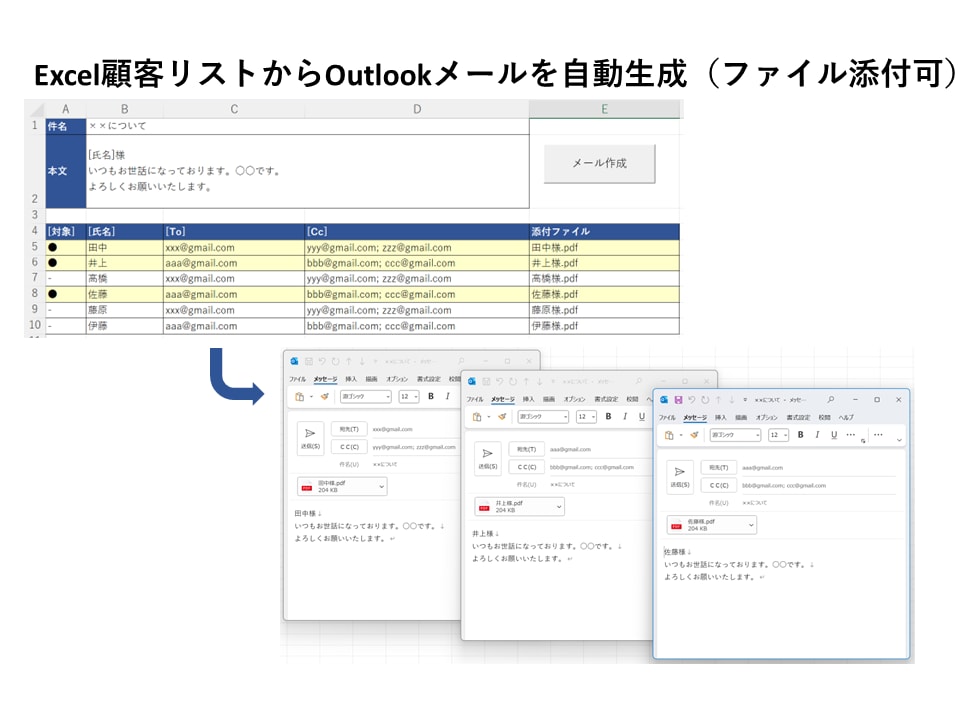Open the 書式設定 tab in the 佐藤様 mail
The height and width of the screenshot is (720, 960).
click(x=798, y=418)
